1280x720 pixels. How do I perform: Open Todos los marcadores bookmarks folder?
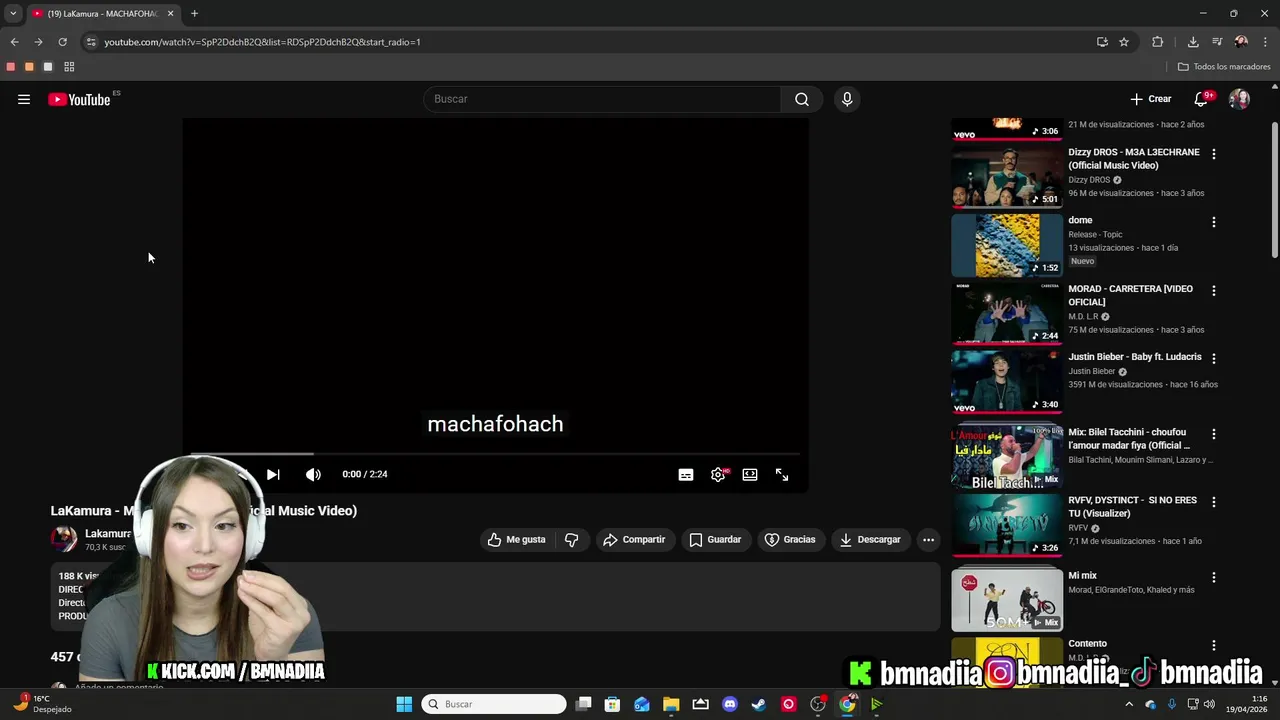click(x=1224, y=67)
